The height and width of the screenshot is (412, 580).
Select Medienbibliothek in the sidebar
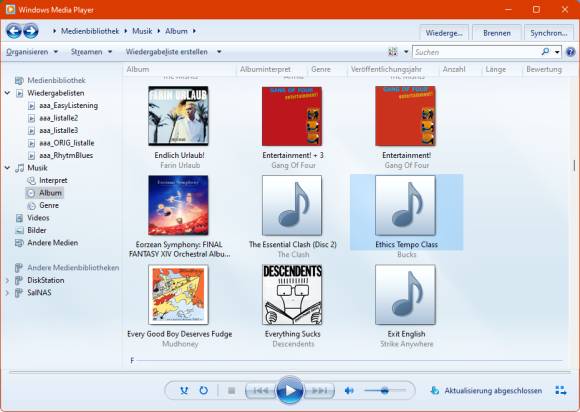click(x=56, y=80)
